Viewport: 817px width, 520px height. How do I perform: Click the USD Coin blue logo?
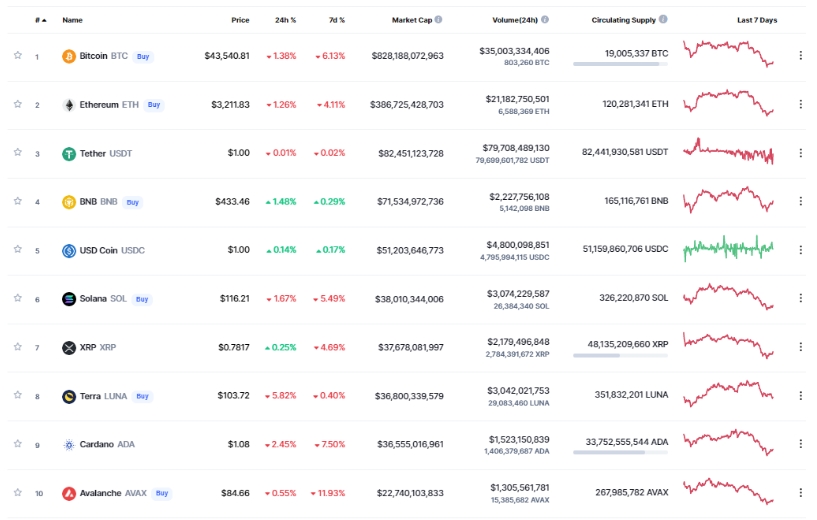pyautogui.click(x=69, y=251)
